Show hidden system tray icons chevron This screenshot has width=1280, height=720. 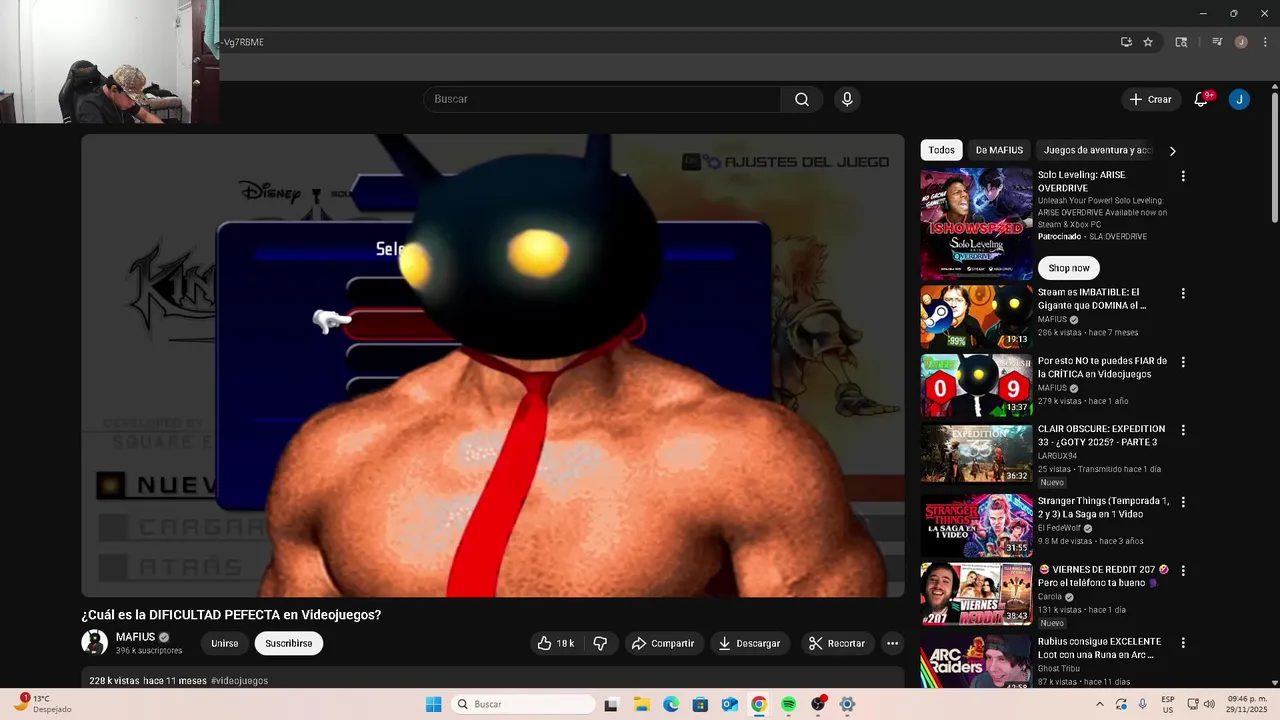click(x=1101, y=704)
